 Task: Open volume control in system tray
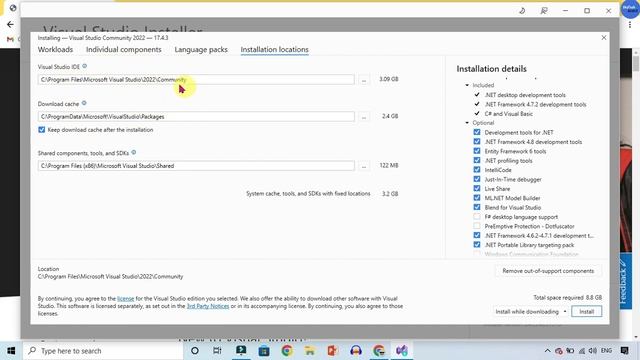click(593, 351)
